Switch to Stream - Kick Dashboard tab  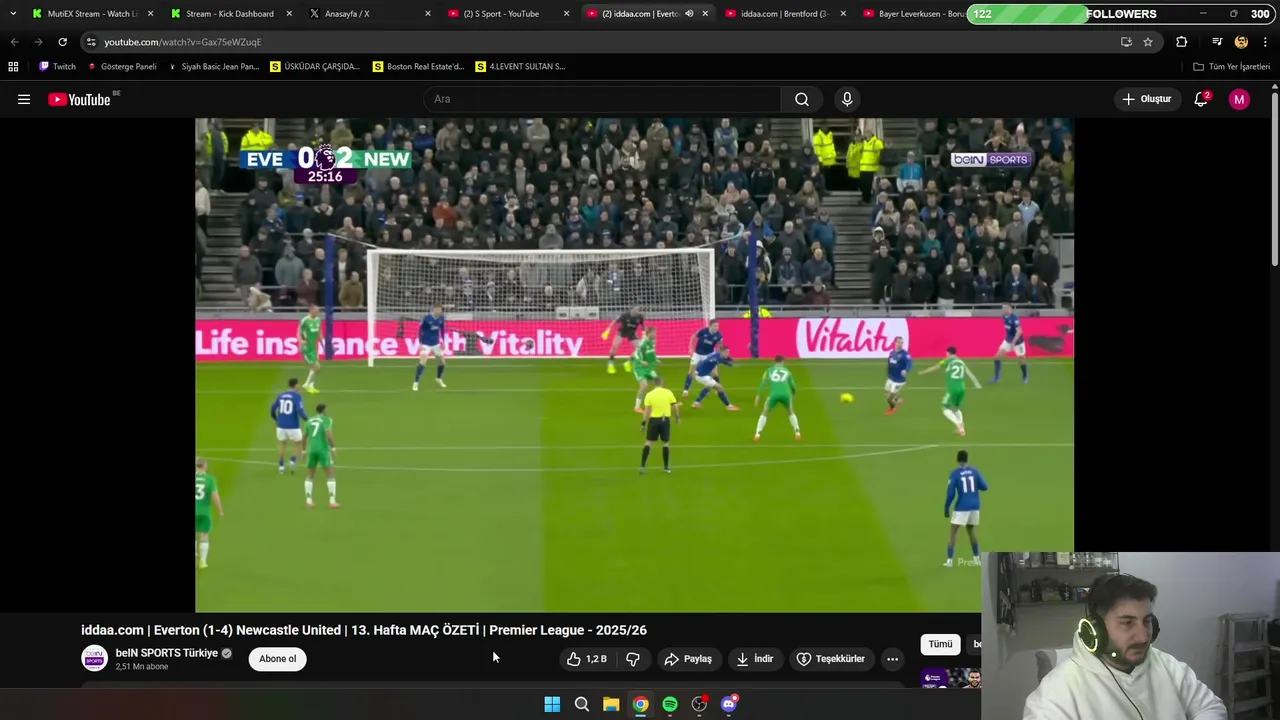click(x=229, y=14)
